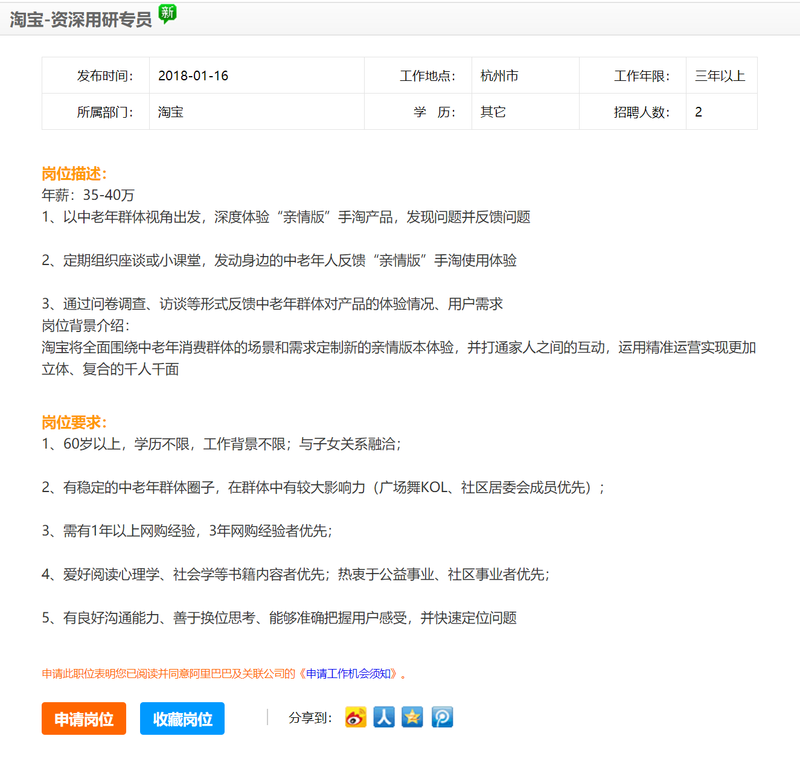Image resolution: width=800 pixels, height=768 pixels.
Task: Click requirement 5 about 沟通能力
Action: pos(279,617)
